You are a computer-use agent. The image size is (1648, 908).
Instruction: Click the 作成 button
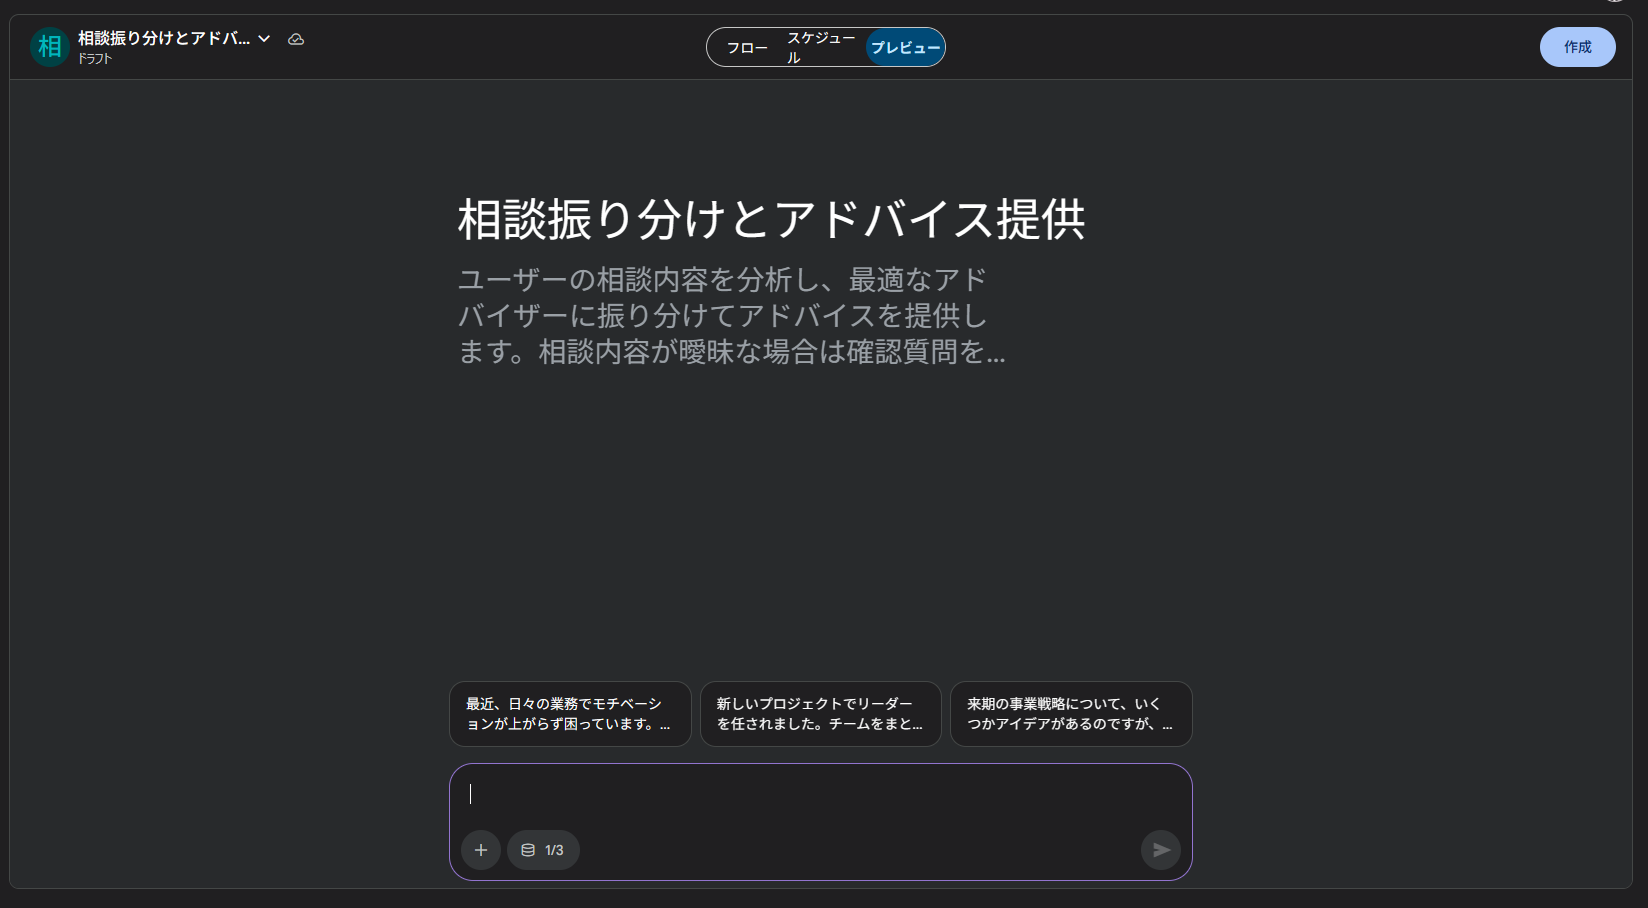(1577, 46)
